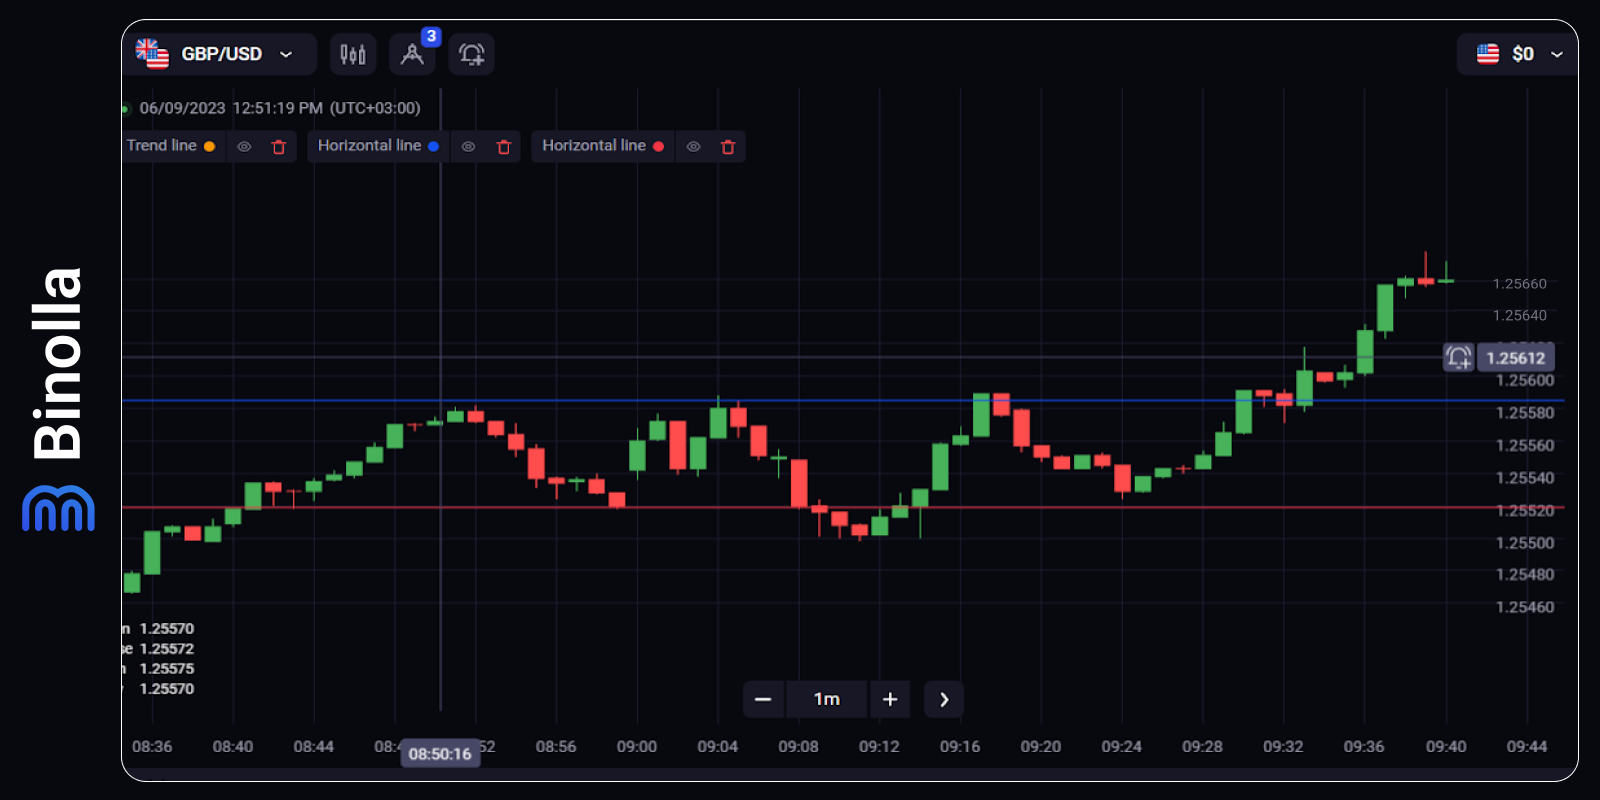The width and height of the screenshot is (1600, 800).
Task: Toggle visibility of the Trend line
Action: [x=244, y=147]
